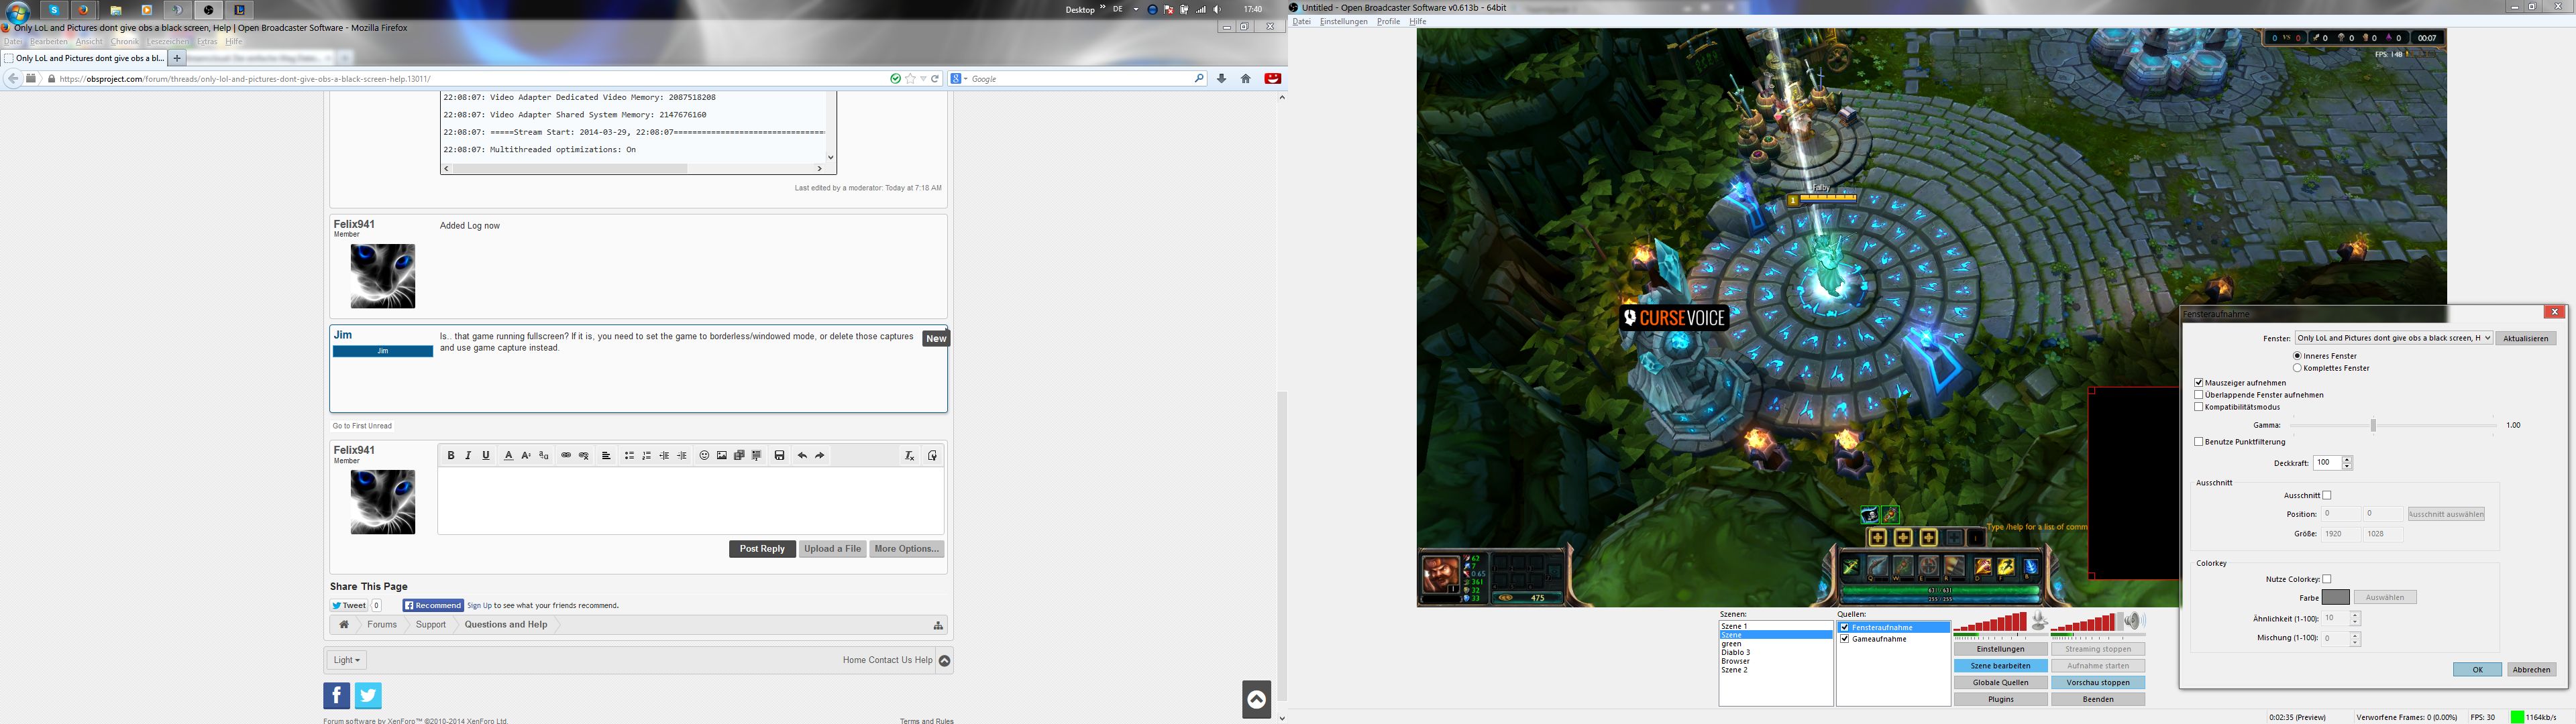This screenshot has height=724, width=2576.
Task: Toggle bold in the reply editor
Action: tap(451, 456)
